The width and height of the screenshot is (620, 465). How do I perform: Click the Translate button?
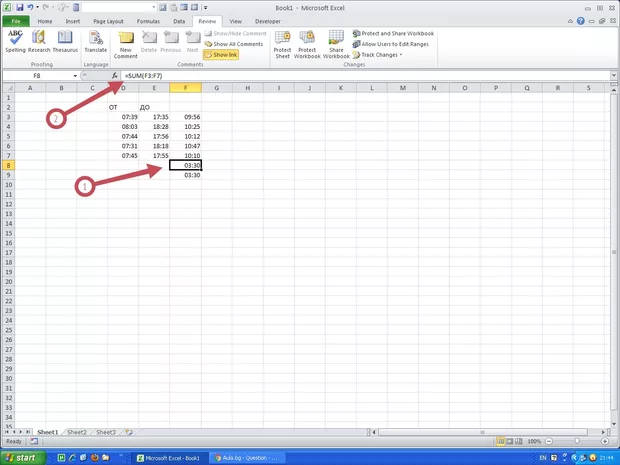(96, 42)
